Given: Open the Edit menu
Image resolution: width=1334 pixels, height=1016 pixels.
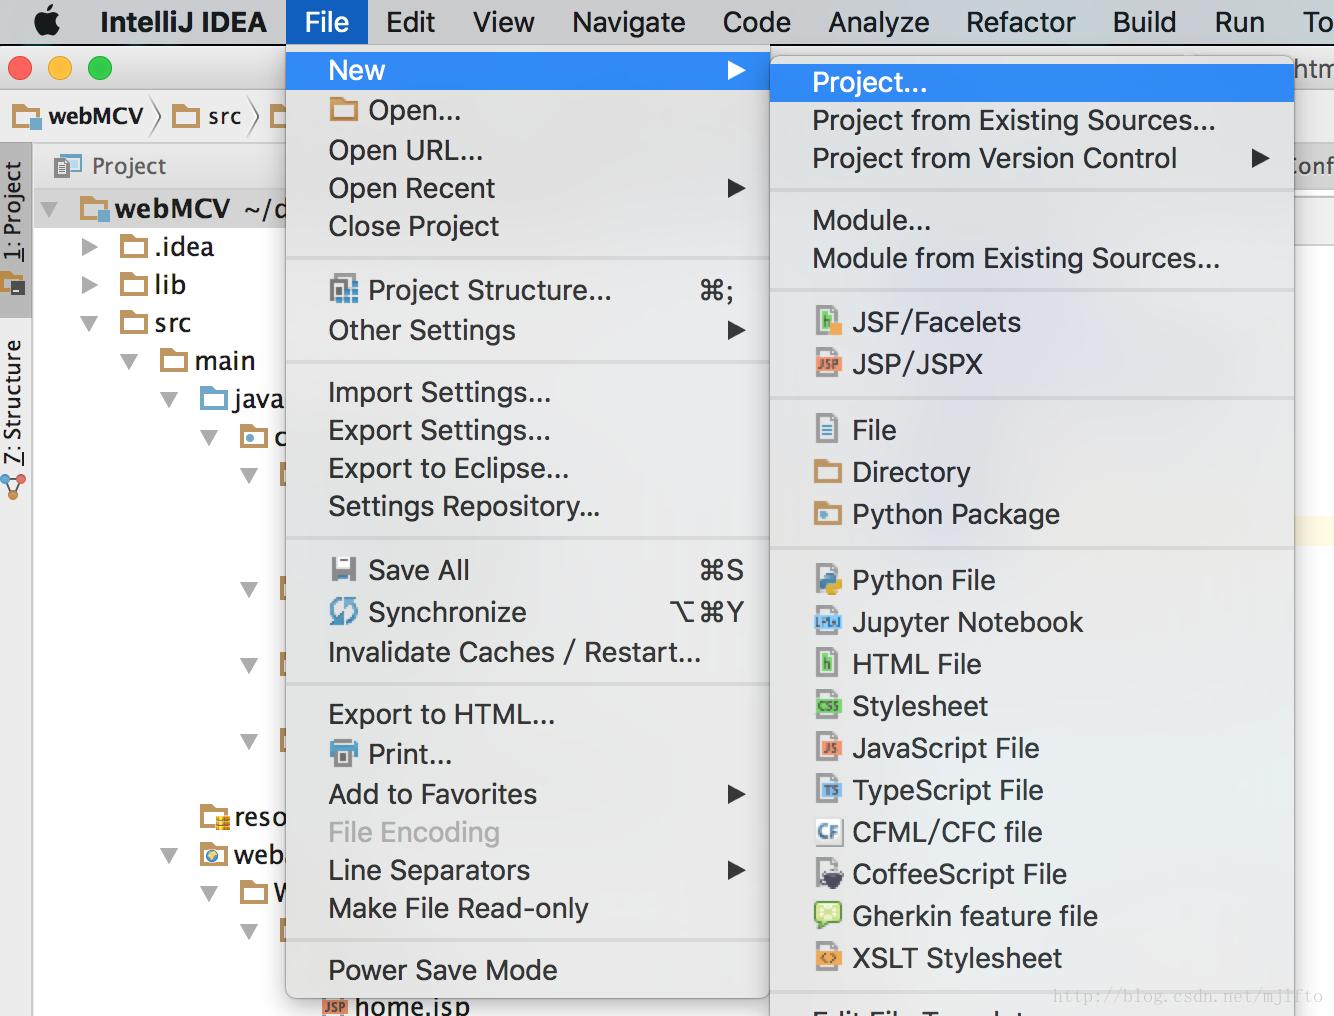Looking at the screenshot, I should (x=410, y=22).
